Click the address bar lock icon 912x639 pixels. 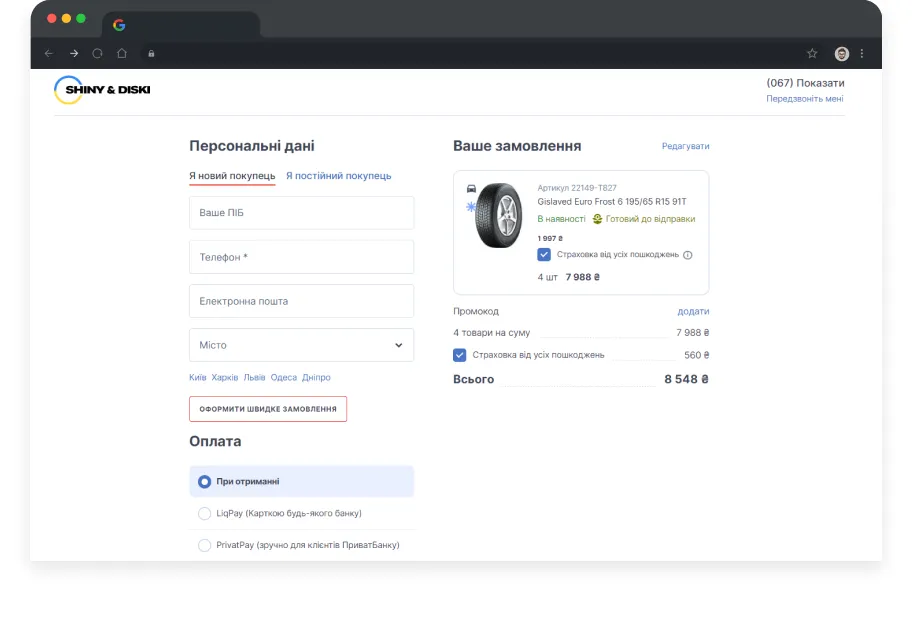pyautogui.click(x=151, y=53)
